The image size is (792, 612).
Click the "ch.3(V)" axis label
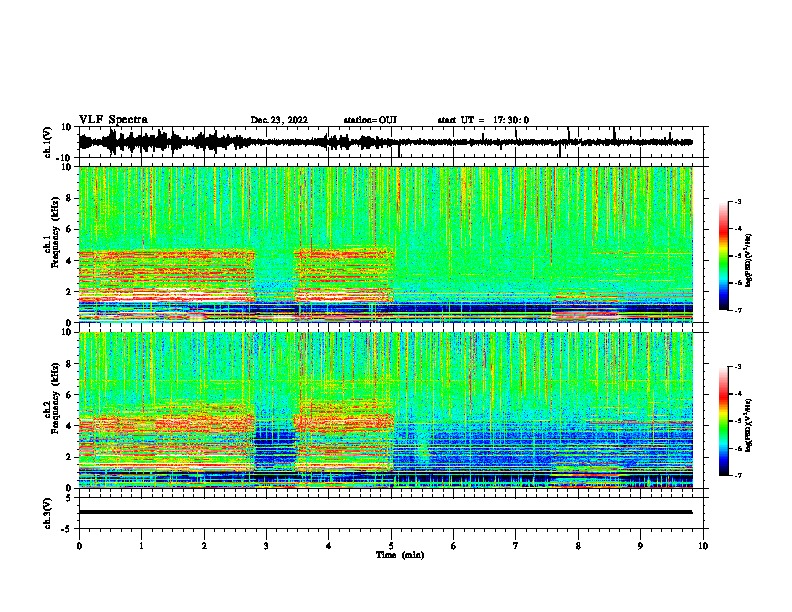(x=48, y=514)
